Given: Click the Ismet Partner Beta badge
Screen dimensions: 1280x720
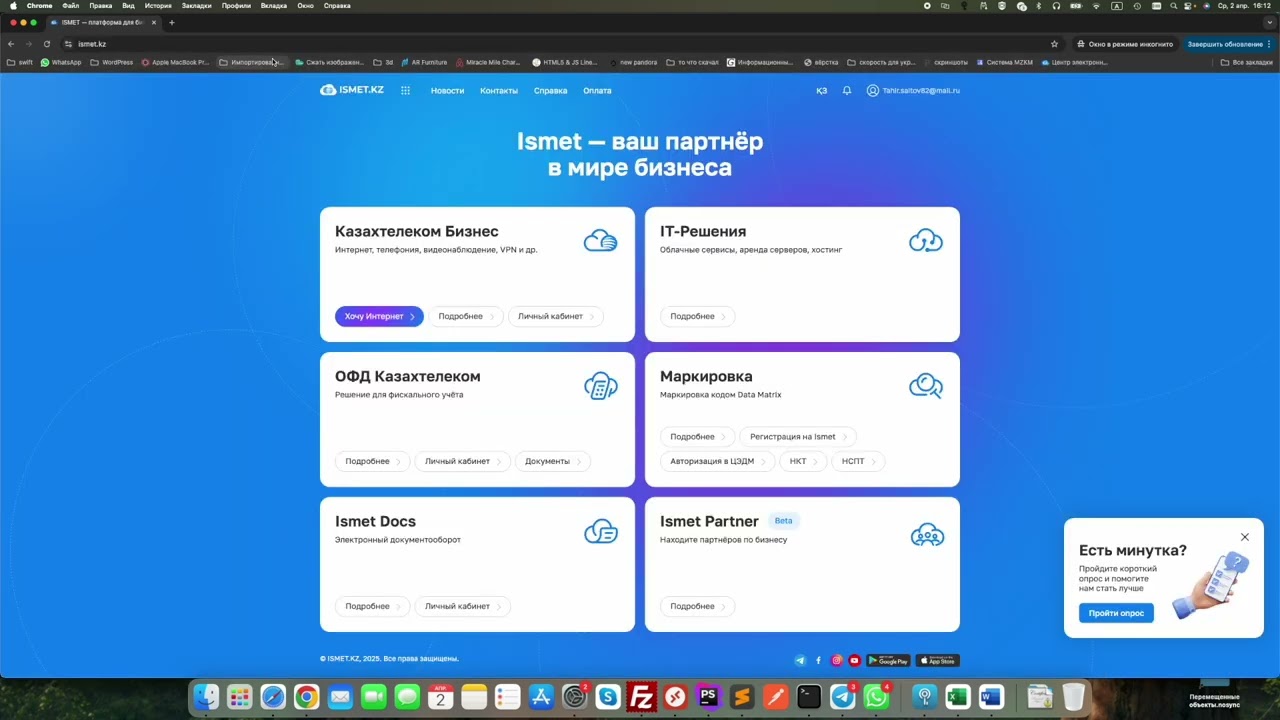Looking at the screenshot, I should (x=783, y=520).
